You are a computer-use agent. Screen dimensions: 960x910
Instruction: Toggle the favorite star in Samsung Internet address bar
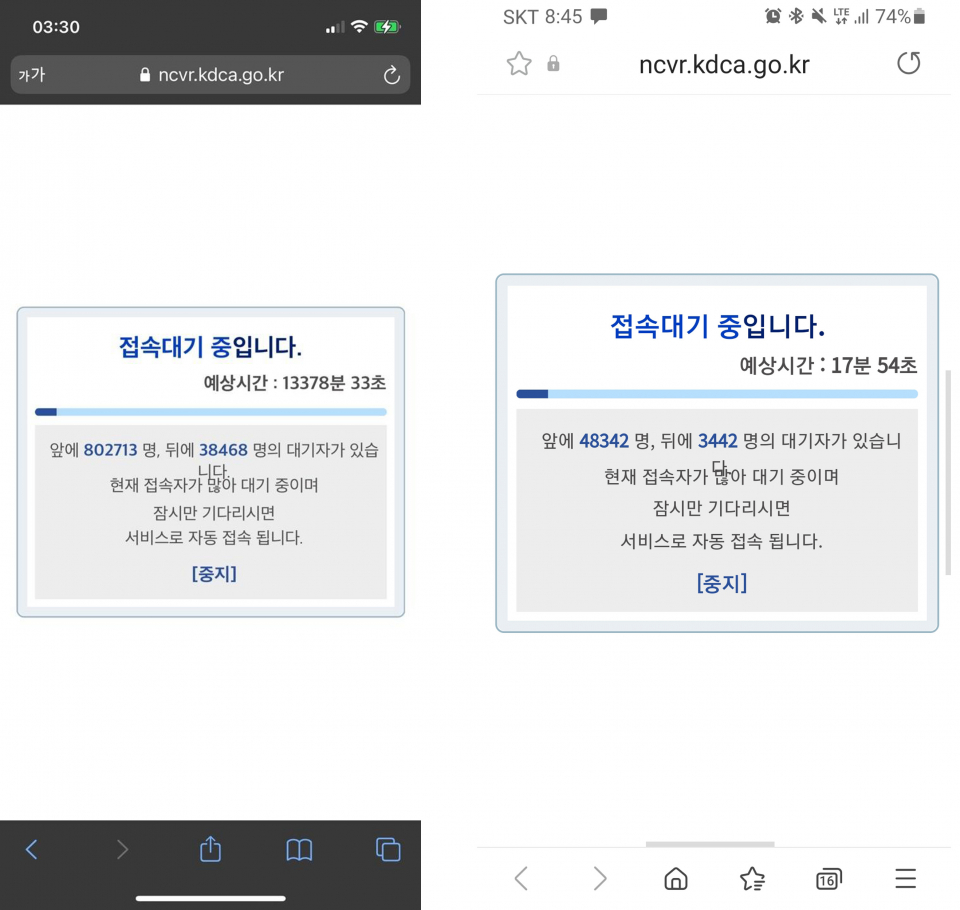coord(519,63)
